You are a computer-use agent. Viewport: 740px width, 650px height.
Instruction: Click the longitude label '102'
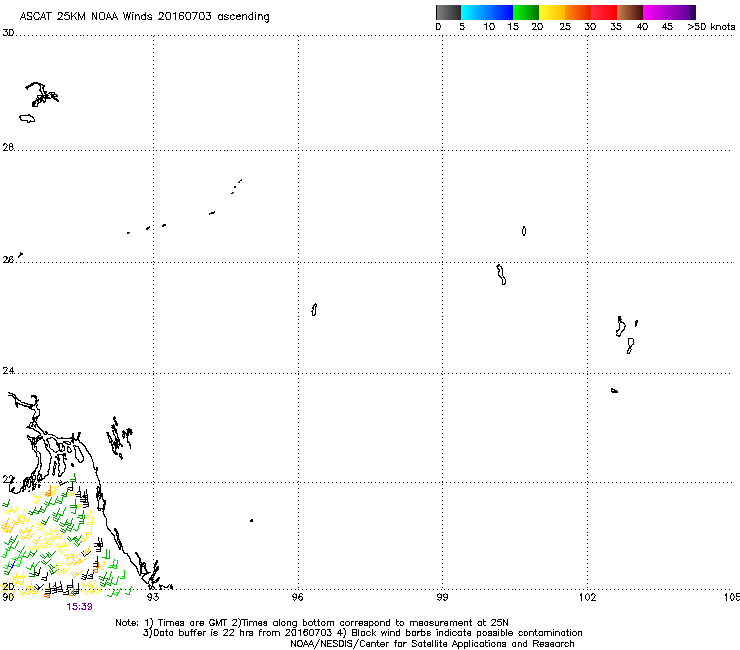click(587, 597)
